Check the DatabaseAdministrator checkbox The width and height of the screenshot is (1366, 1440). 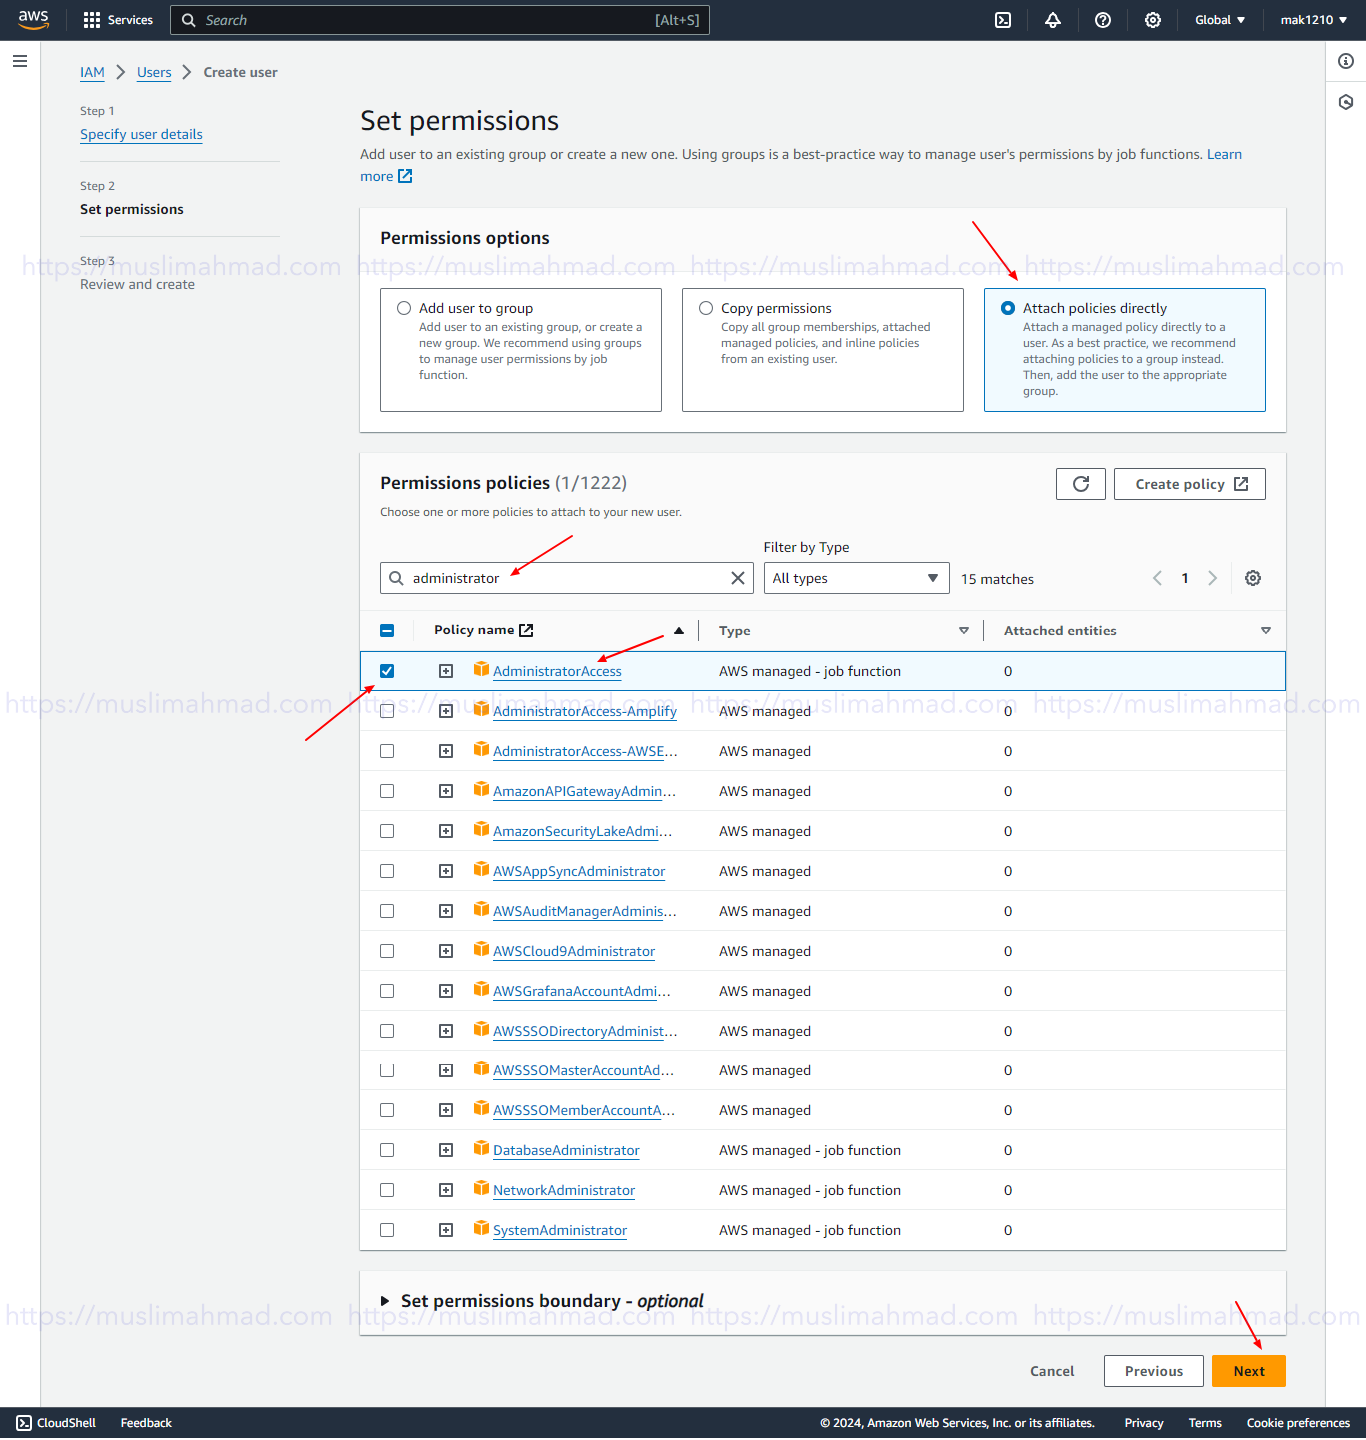pyautogui.click(x=387, y=1151)
